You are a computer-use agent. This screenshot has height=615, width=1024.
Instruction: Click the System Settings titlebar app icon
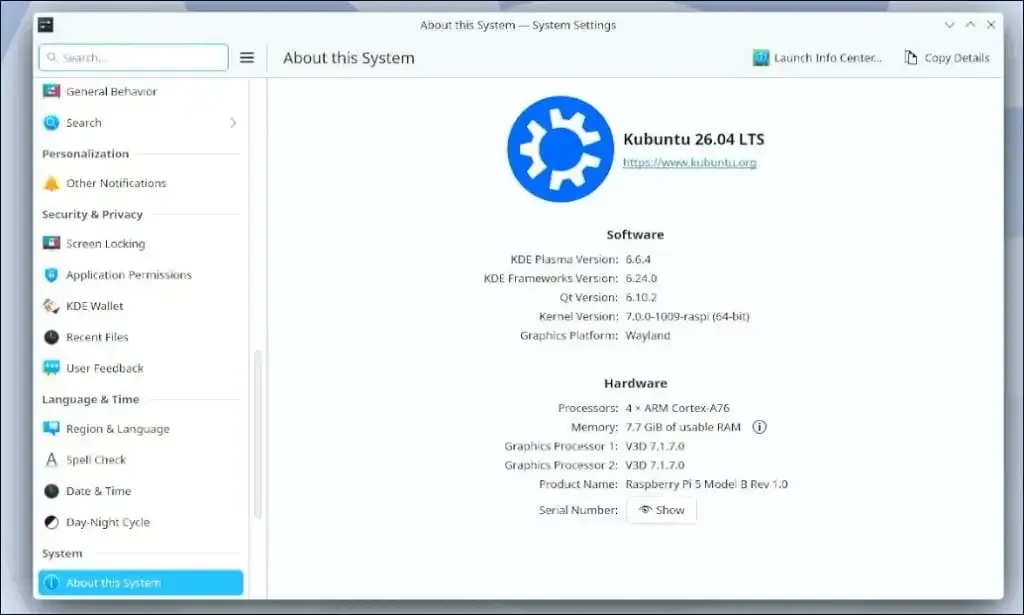46,25
